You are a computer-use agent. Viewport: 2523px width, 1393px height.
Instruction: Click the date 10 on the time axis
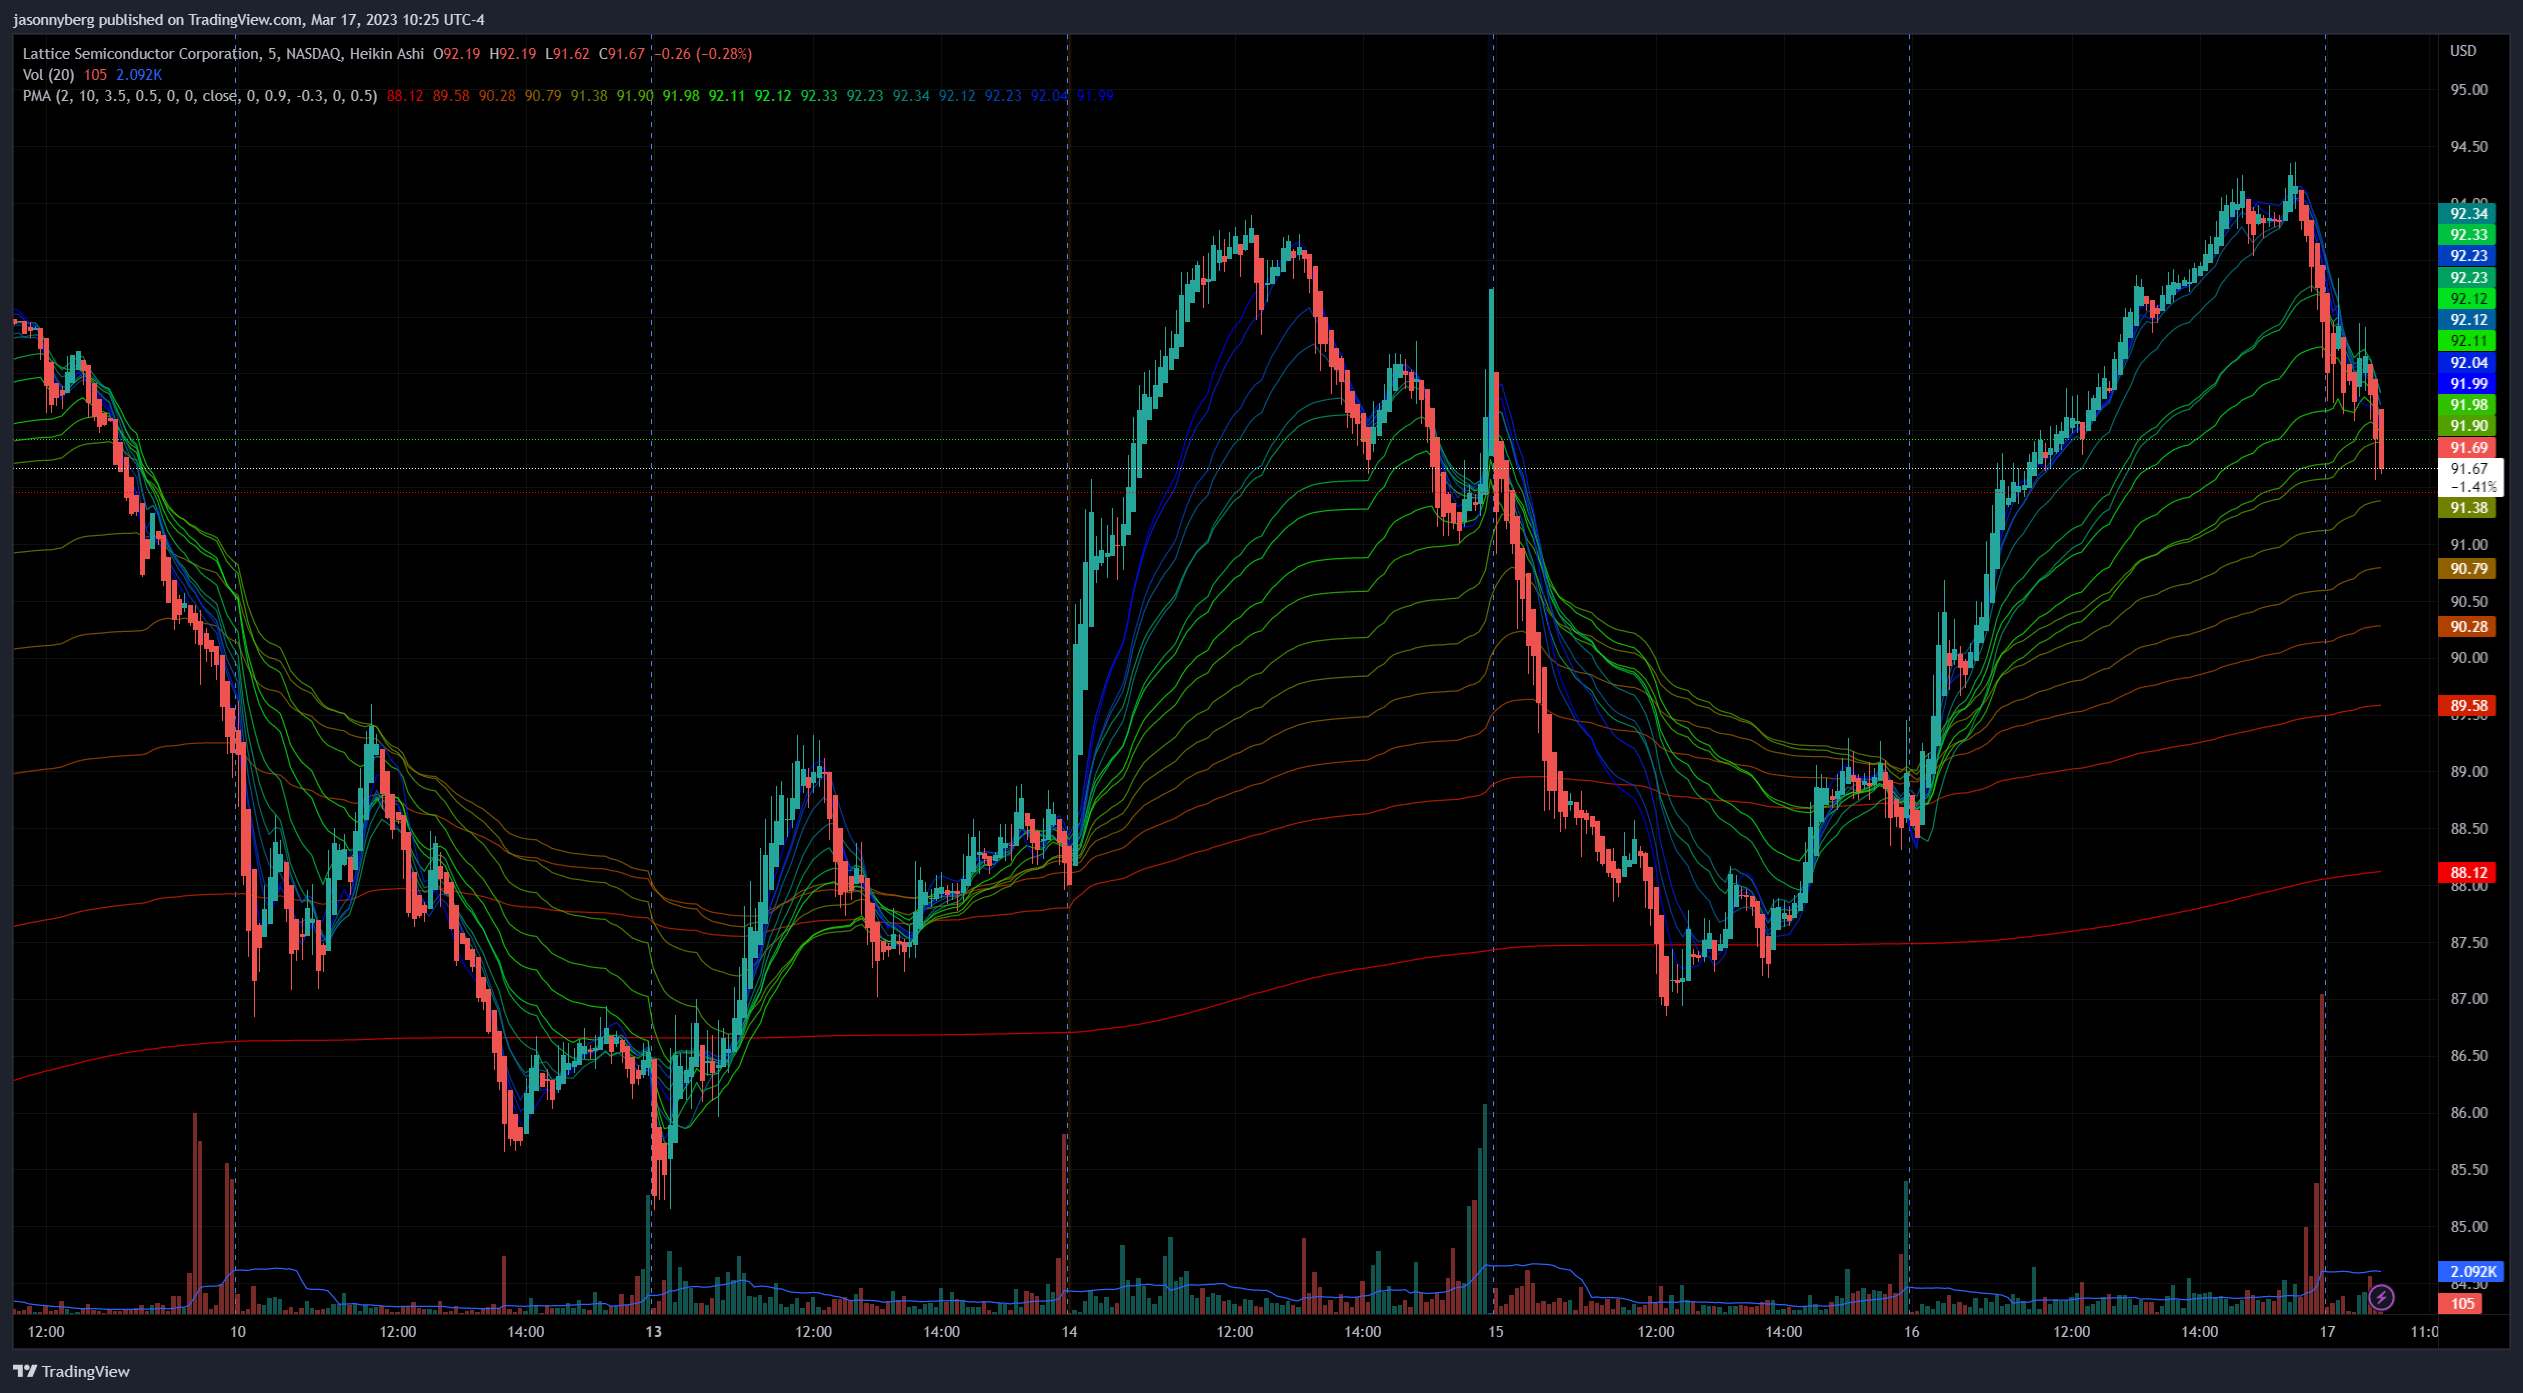coord(237,1332)
